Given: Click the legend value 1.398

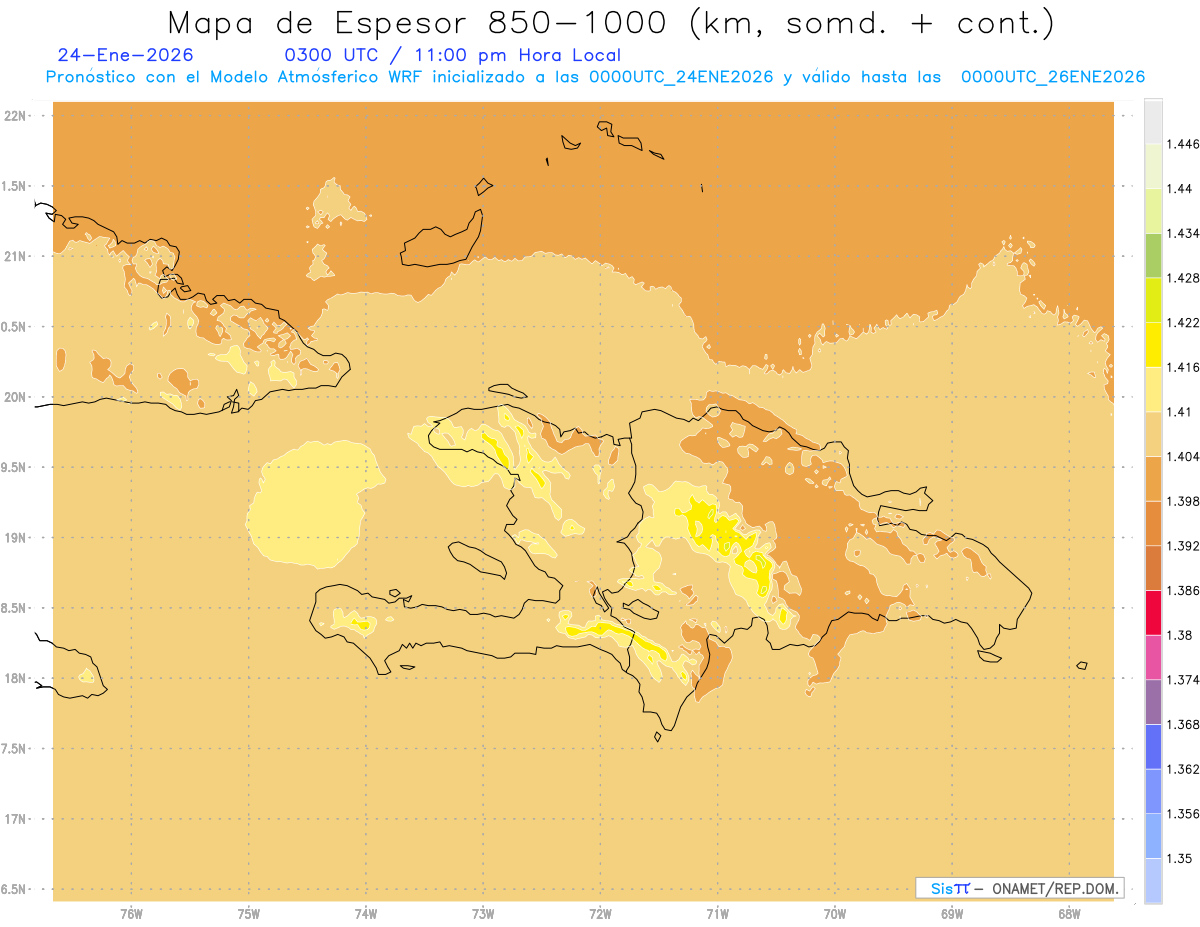Looking at the screenshot, I should point(1183,501).
